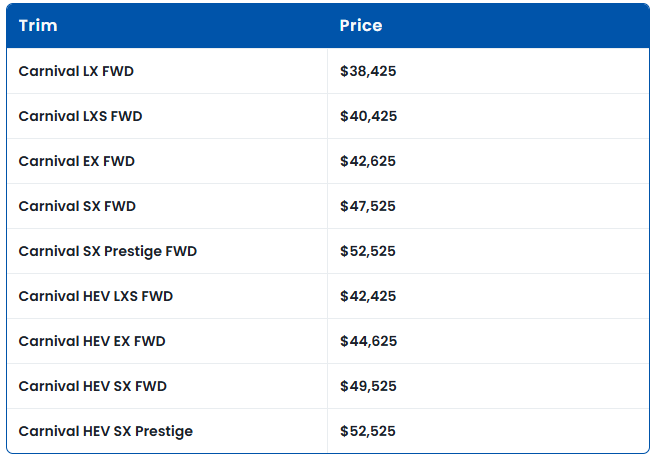Click the $42,425 price value
This screenshot has height=456, width=655.
click(x=368, y=297)
